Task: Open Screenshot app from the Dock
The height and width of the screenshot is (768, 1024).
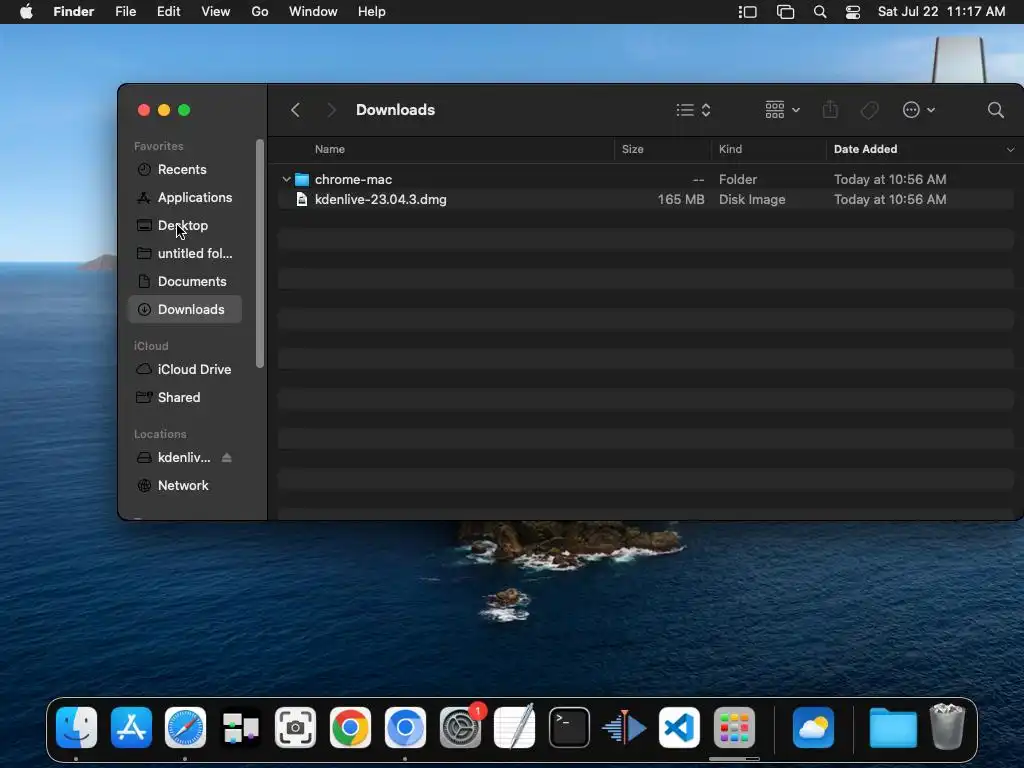Action: tap(295, 728)
